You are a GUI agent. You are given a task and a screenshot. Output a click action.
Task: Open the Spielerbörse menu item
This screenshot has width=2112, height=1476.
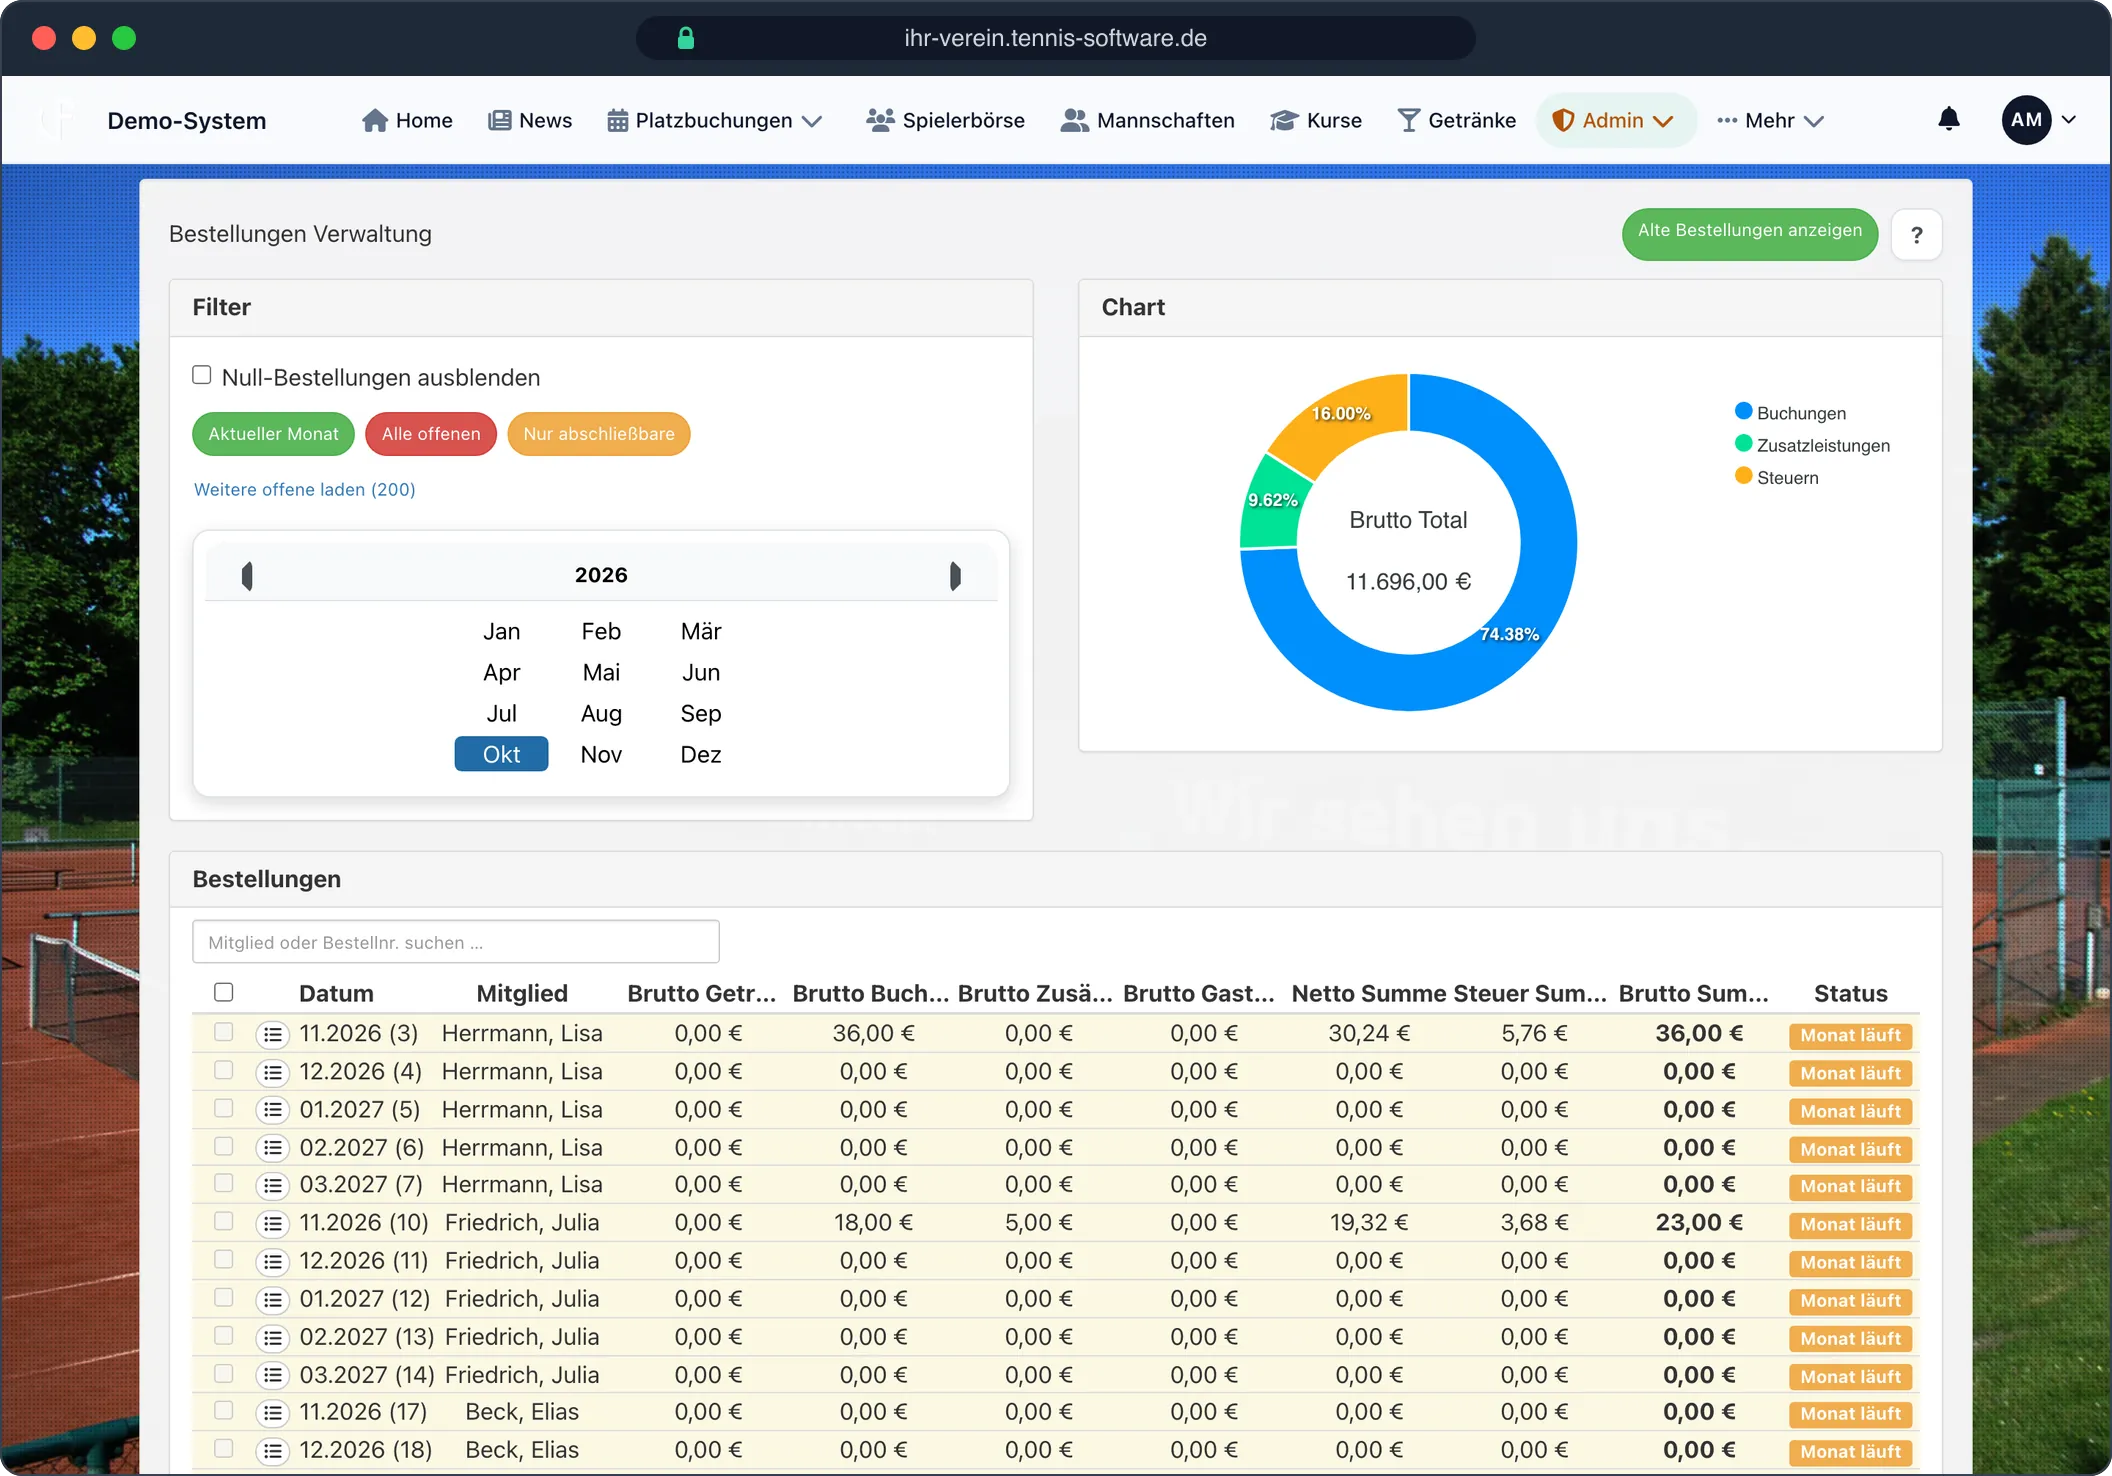pyautogui.click(x=946, y=120)
